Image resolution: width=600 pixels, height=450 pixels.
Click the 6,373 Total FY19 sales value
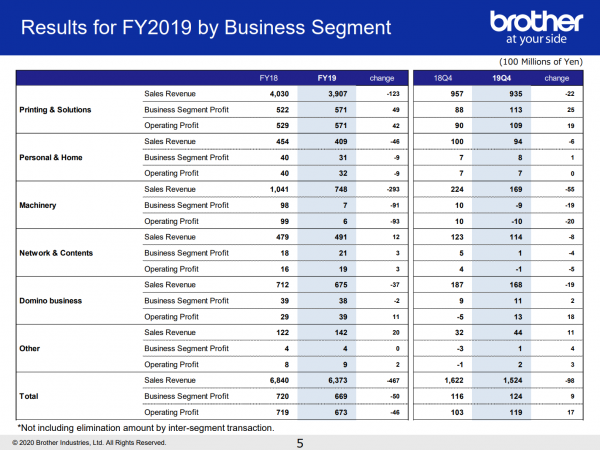click(x=338, y=380)
